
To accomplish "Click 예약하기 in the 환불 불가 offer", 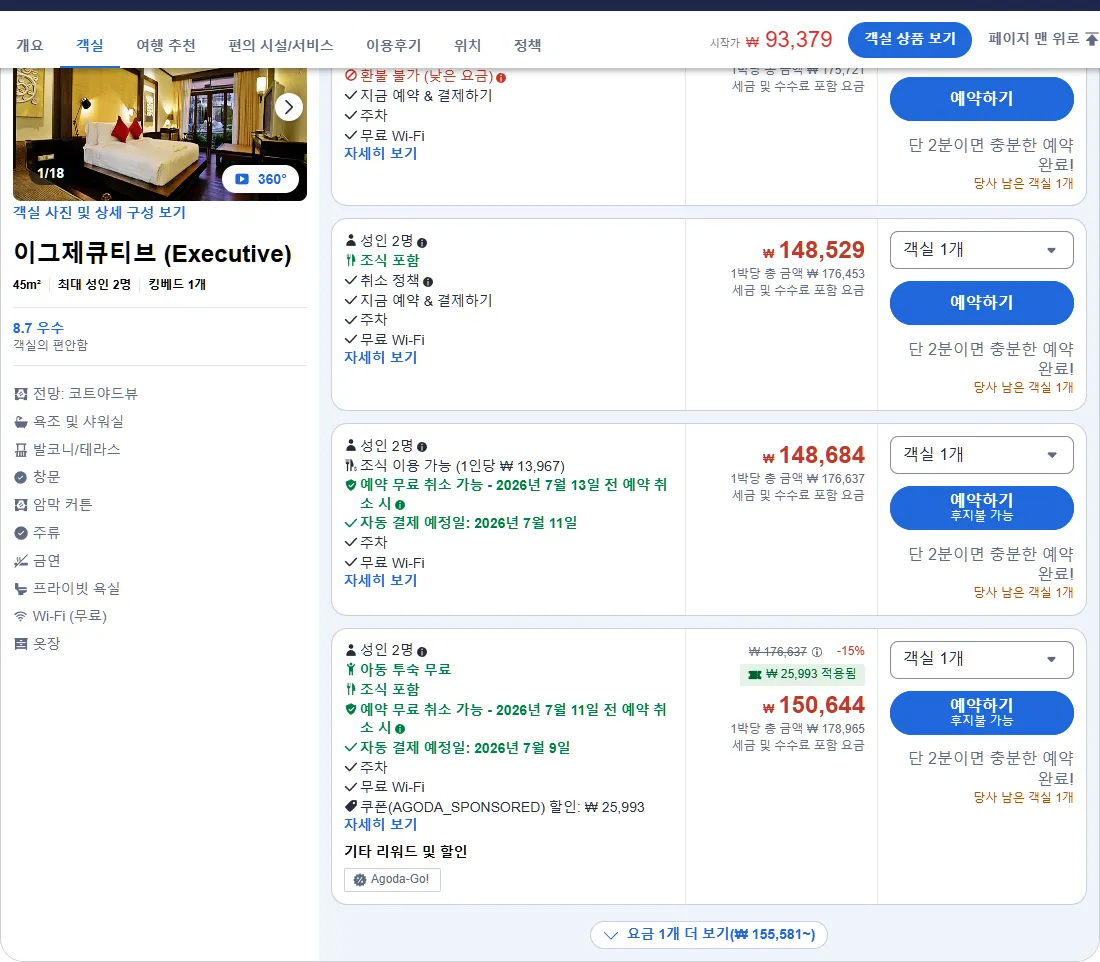I will (981, 98).
